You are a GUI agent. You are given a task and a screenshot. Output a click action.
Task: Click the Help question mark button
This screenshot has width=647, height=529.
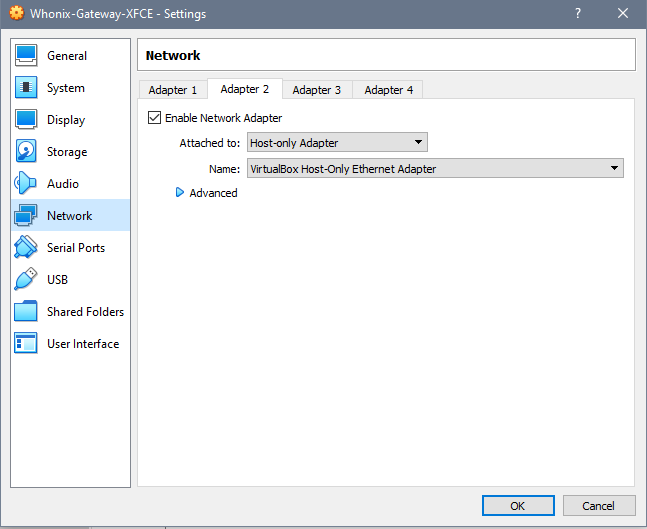click(x=577, y=13)
